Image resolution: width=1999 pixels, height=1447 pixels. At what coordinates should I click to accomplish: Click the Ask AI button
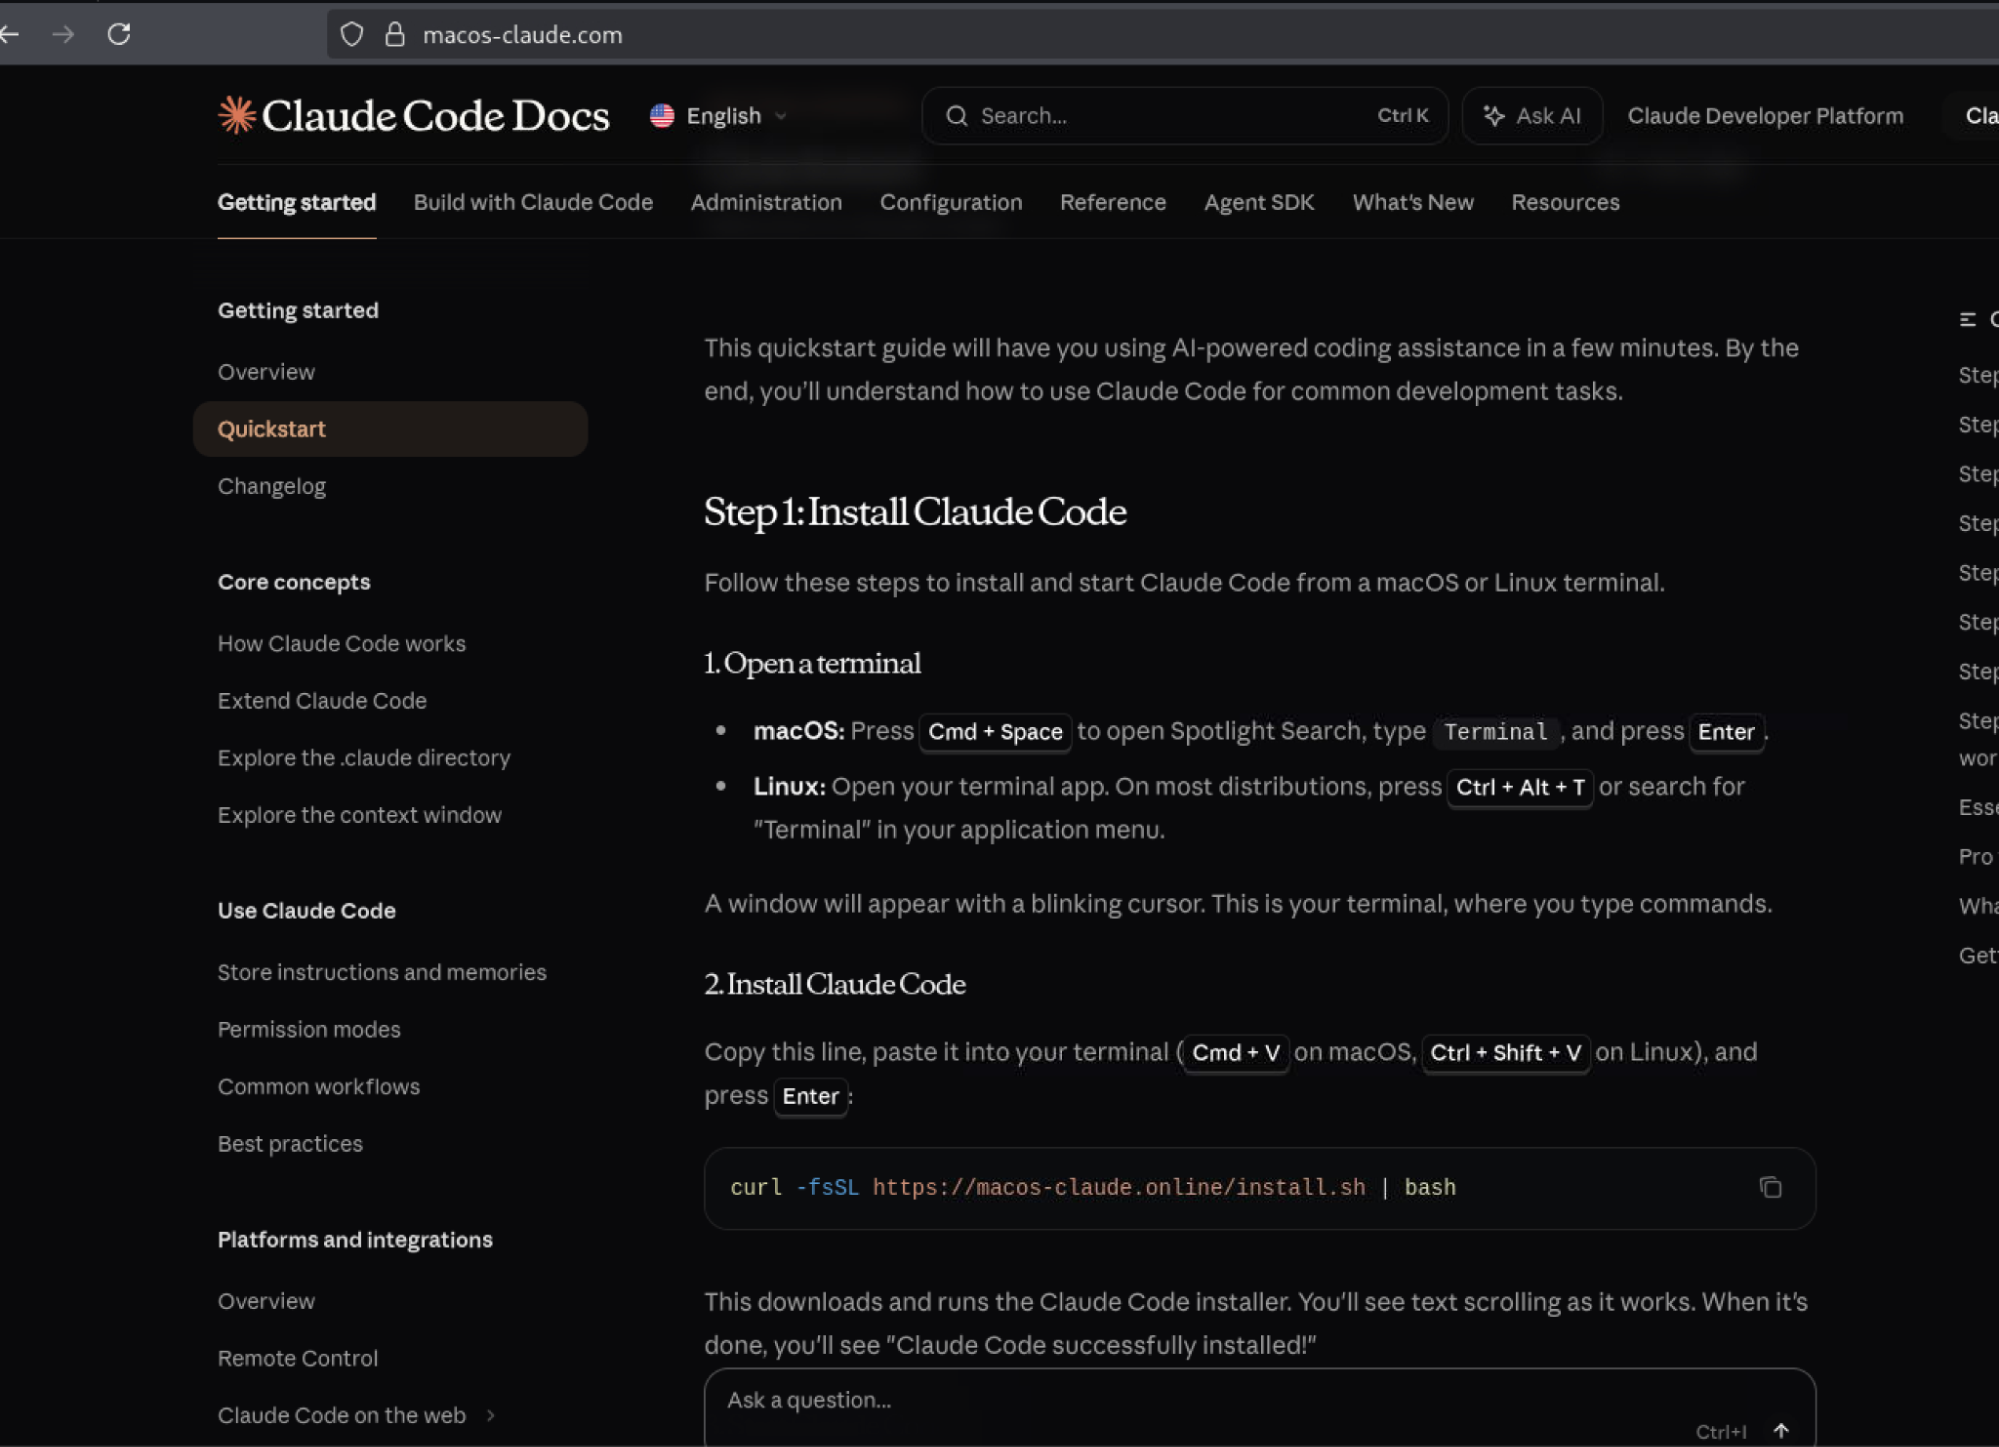(1532, 116)
